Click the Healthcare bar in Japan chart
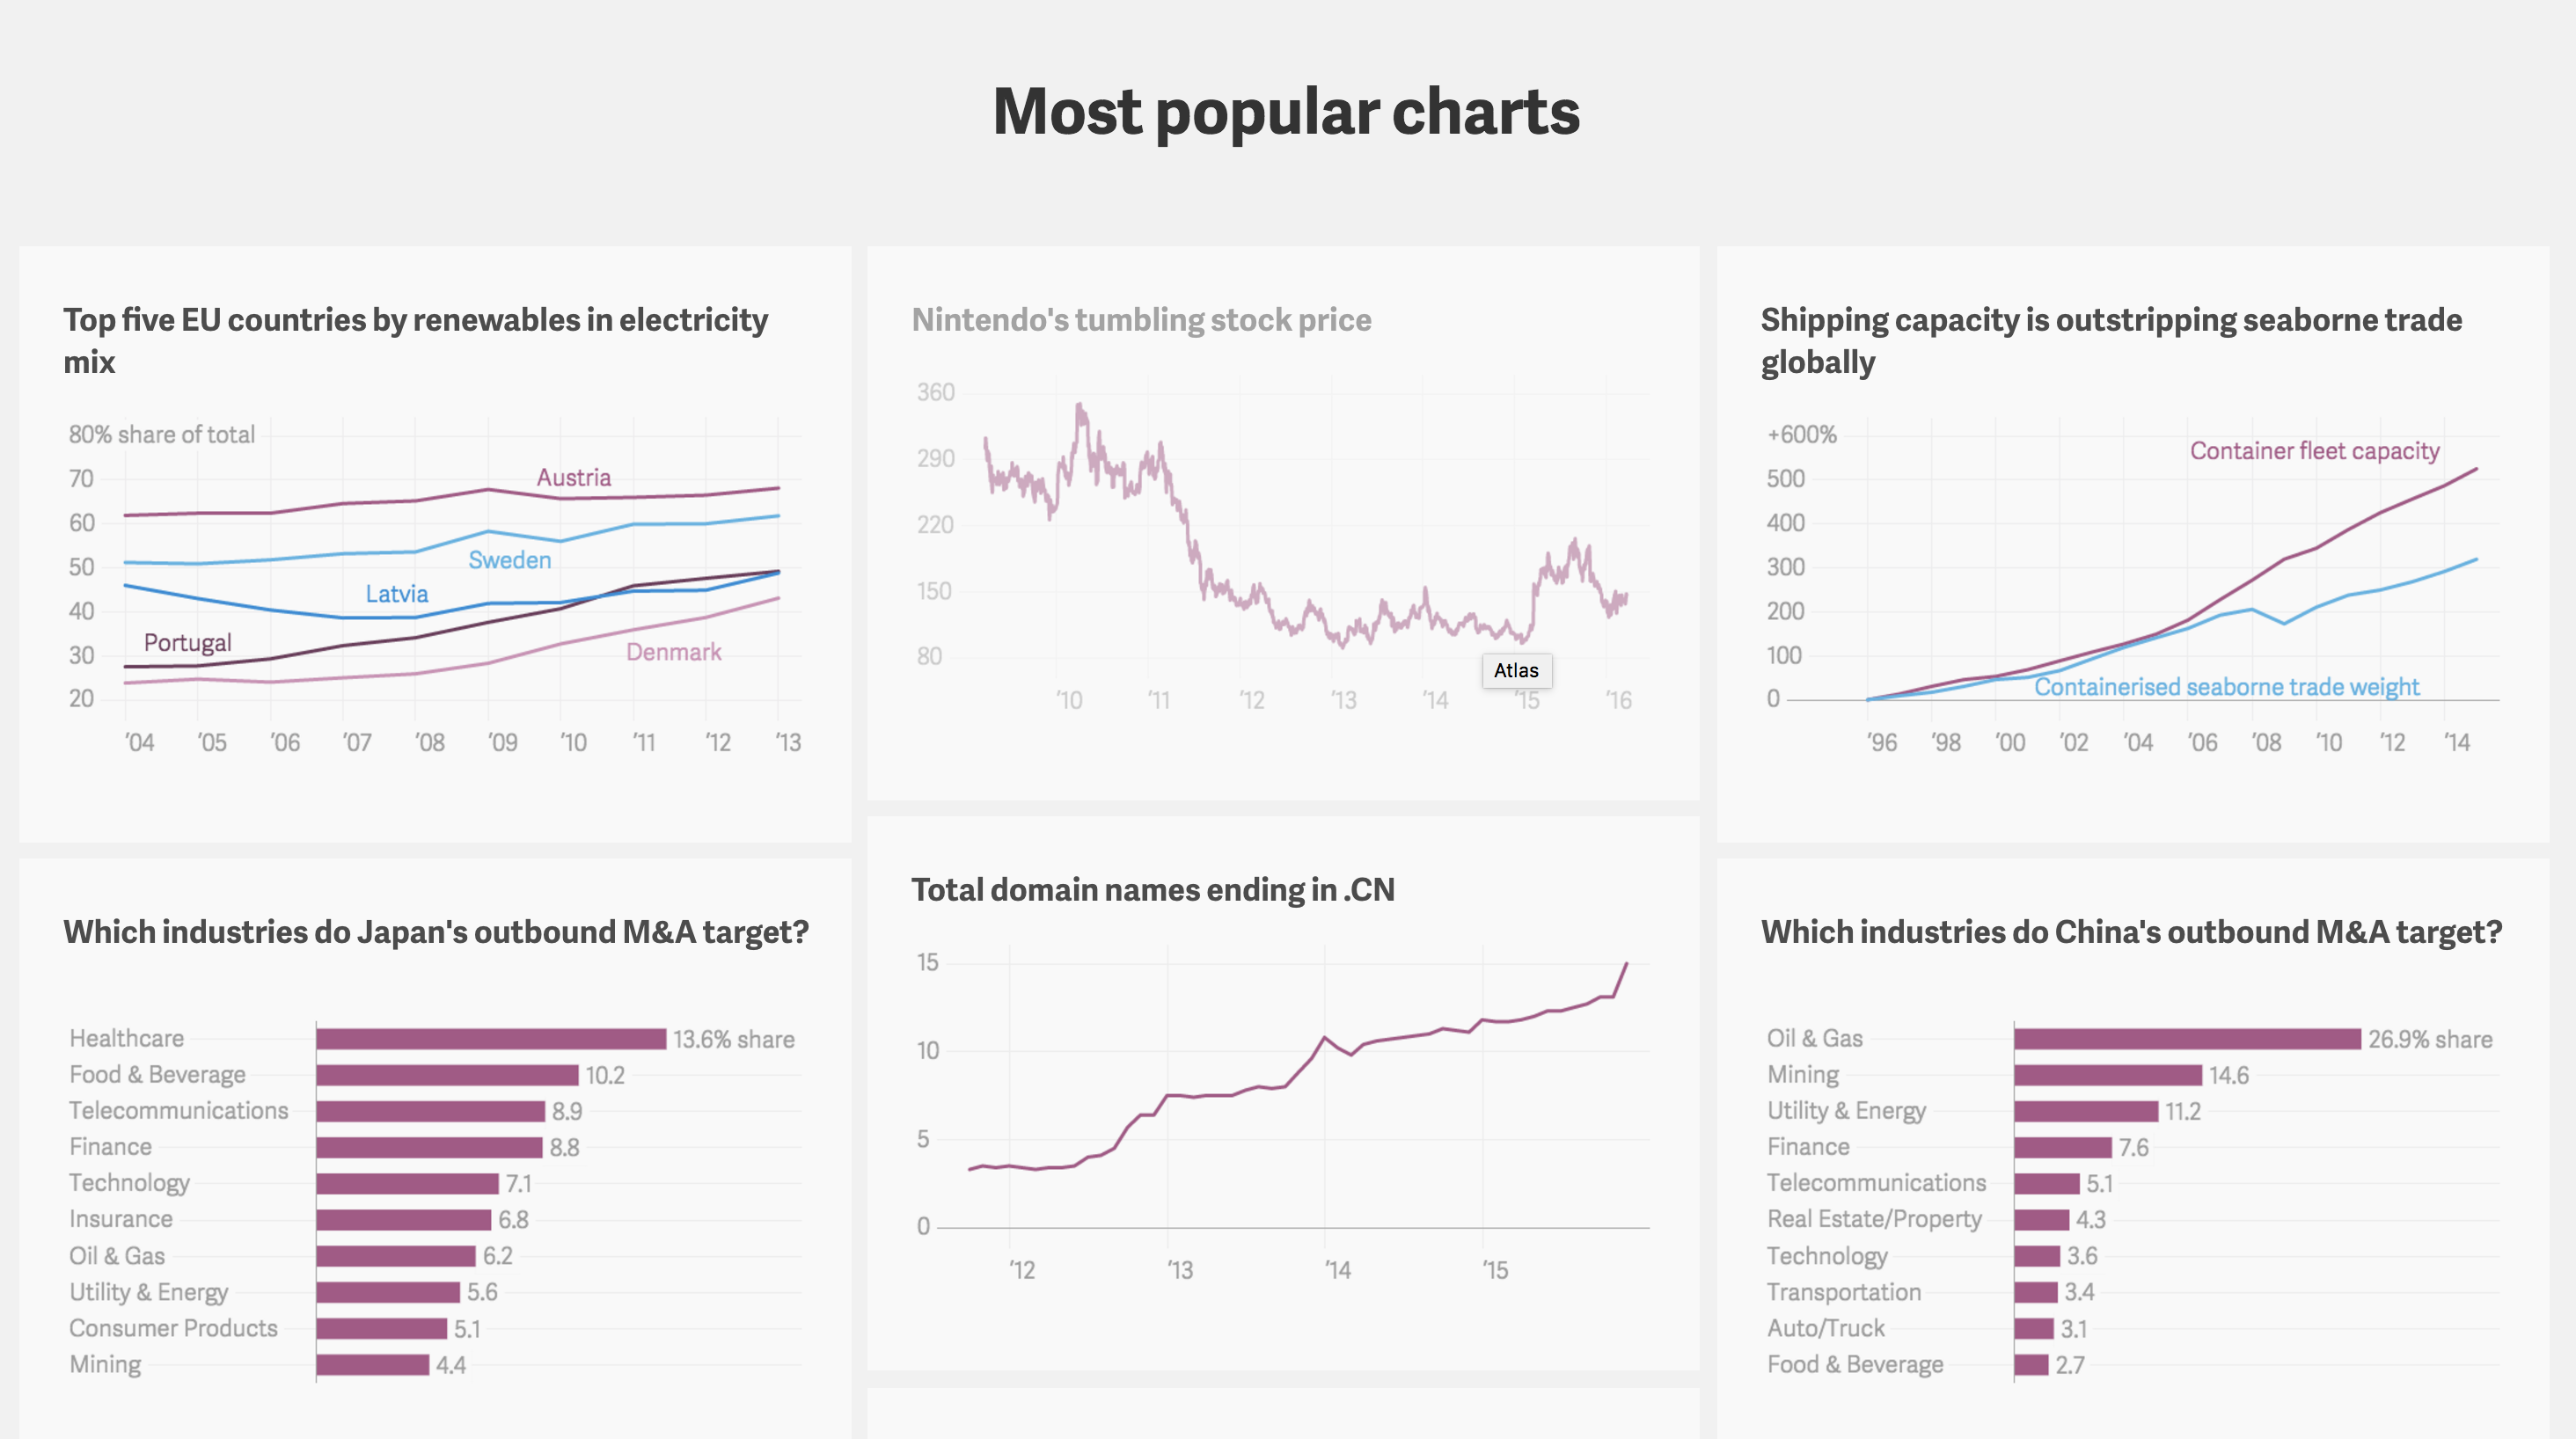The width and height of the screenshot is (2576, 1439). 490,1039
